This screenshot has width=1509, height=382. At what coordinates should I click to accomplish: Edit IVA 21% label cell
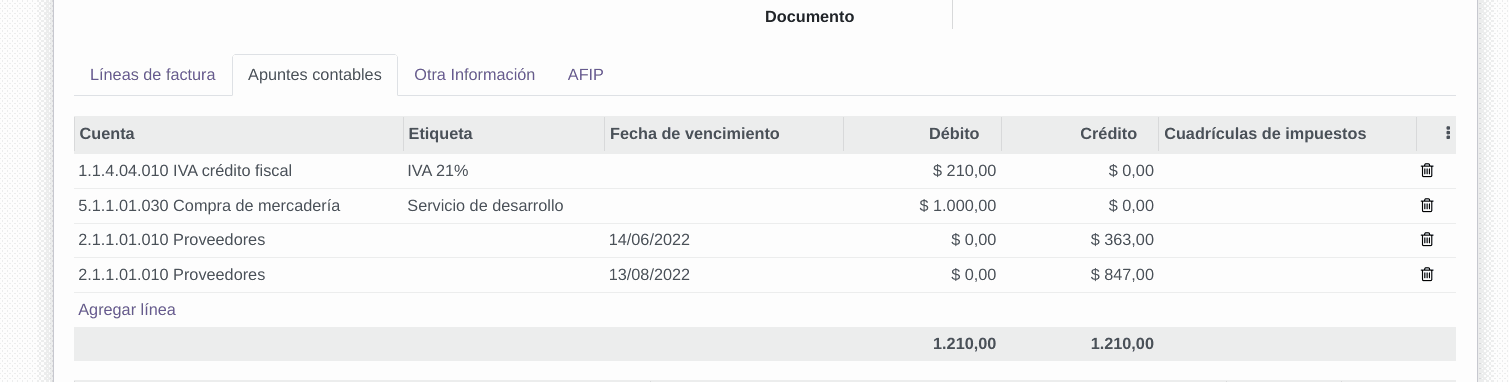tap(504, 171)
